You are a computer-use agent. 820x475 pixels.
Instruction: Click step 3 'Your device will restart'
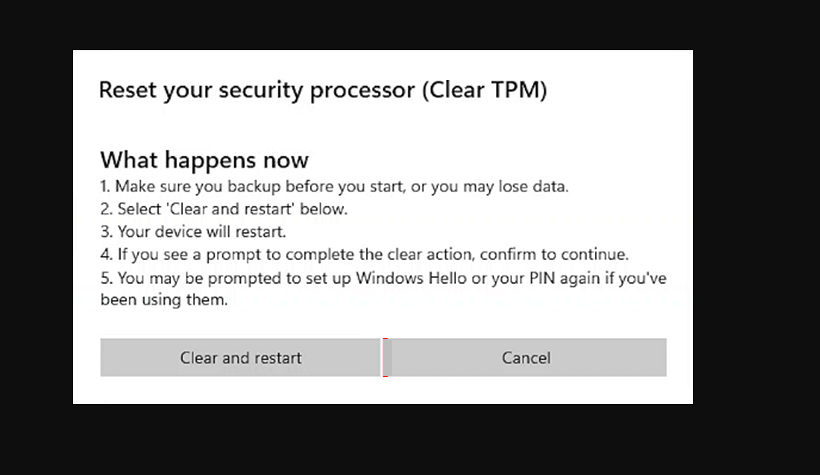point(193,232)
